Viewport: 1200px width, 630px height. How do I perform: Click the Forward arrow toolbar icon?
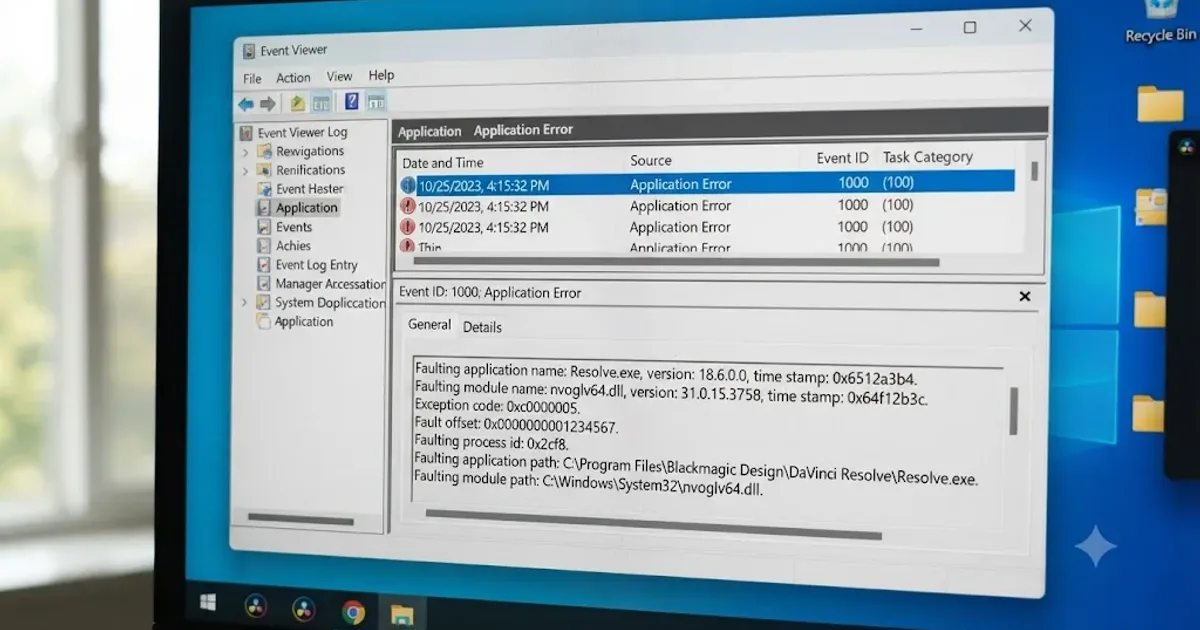(x=267, y=103)
